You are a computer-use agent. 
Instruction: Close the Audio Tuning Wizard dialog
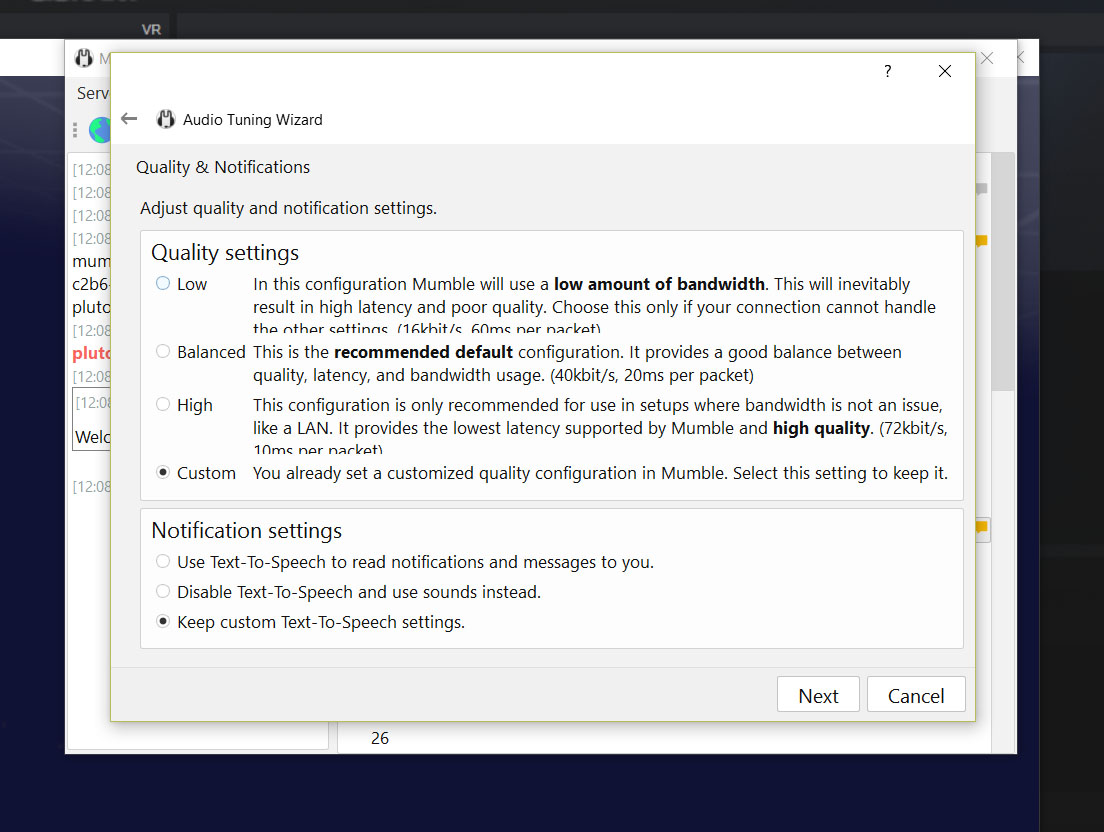(x=945, y=71)
